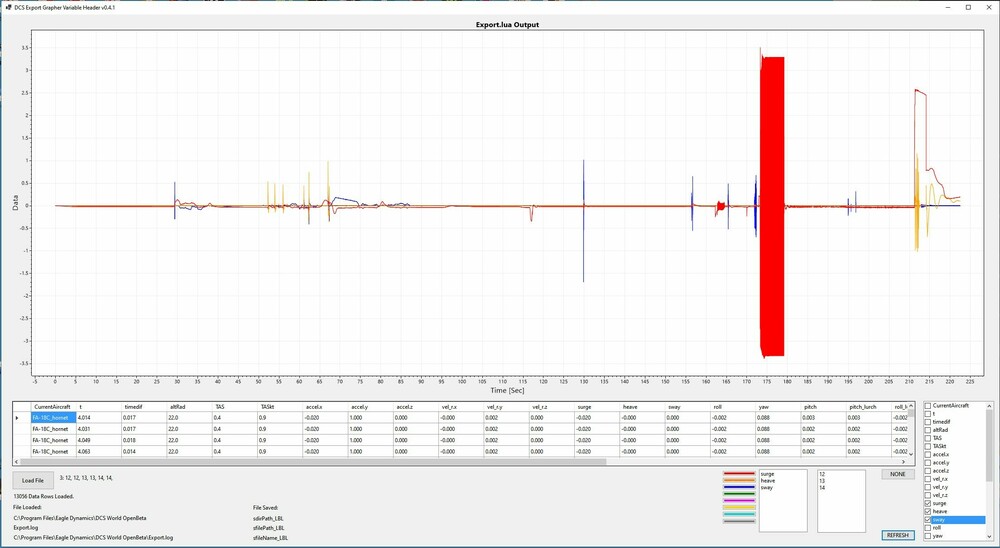
Task: Click the variable list scroll-down arrow
Action: tap(990, 536)
